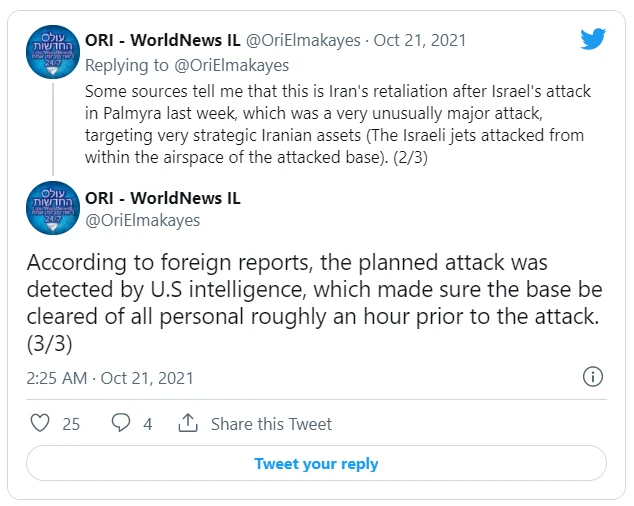Click the top ORI profile avatar
Image resolution: width=634 pixels, height=506 pixels.
(53, 51)
